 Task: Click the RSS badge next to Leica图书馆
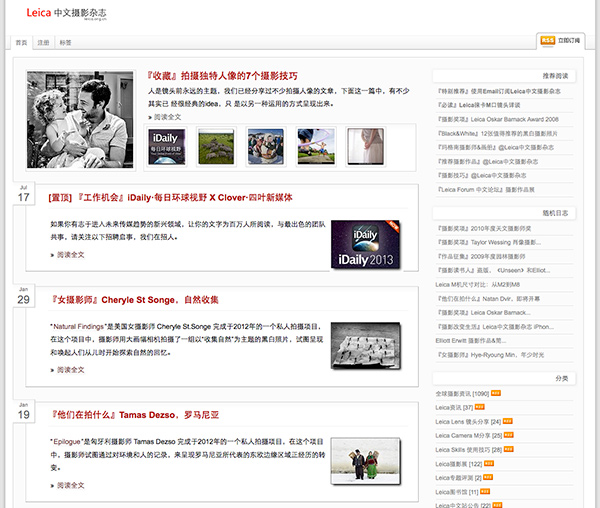tap(486, 492)
